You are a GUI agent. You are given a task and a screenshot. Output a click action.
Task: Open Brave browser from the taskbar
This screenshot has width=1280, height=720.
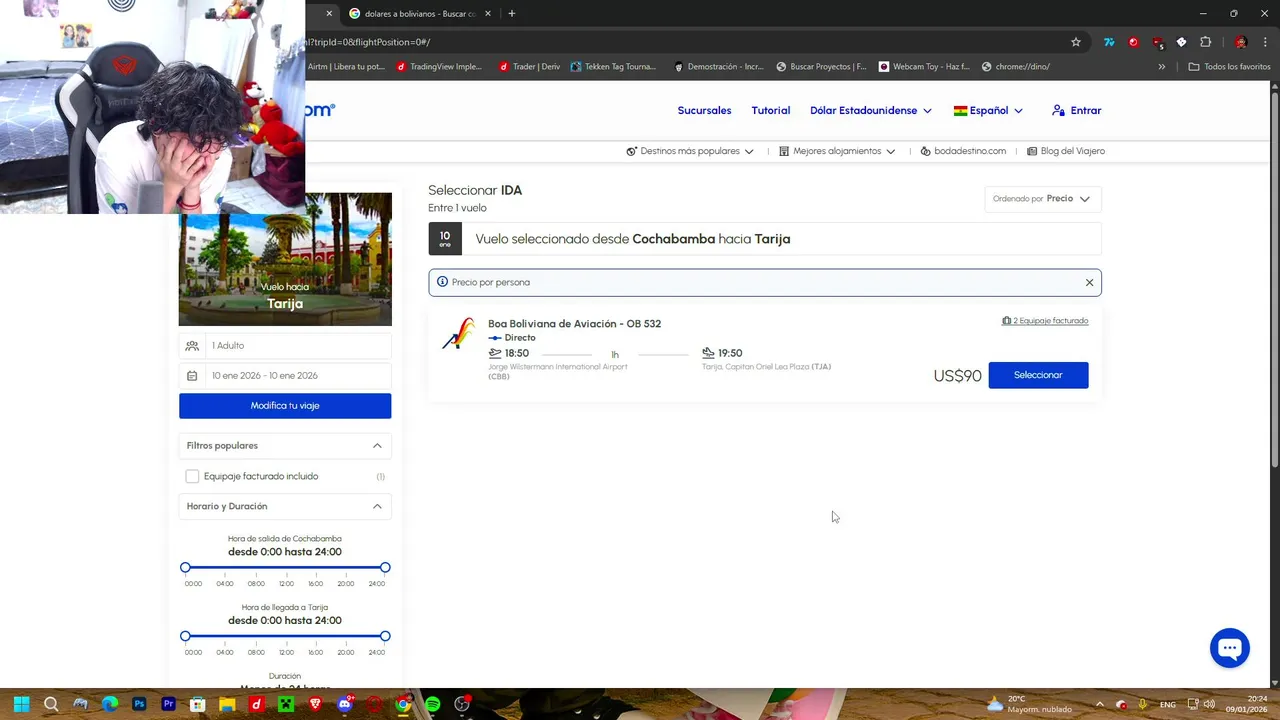coord(315,704)
